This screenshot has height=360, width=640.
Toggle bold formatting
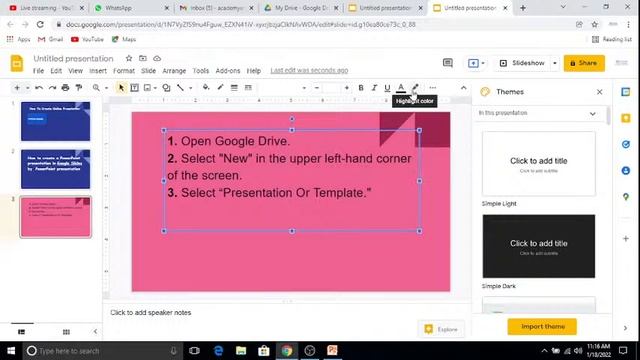[361, 88]
